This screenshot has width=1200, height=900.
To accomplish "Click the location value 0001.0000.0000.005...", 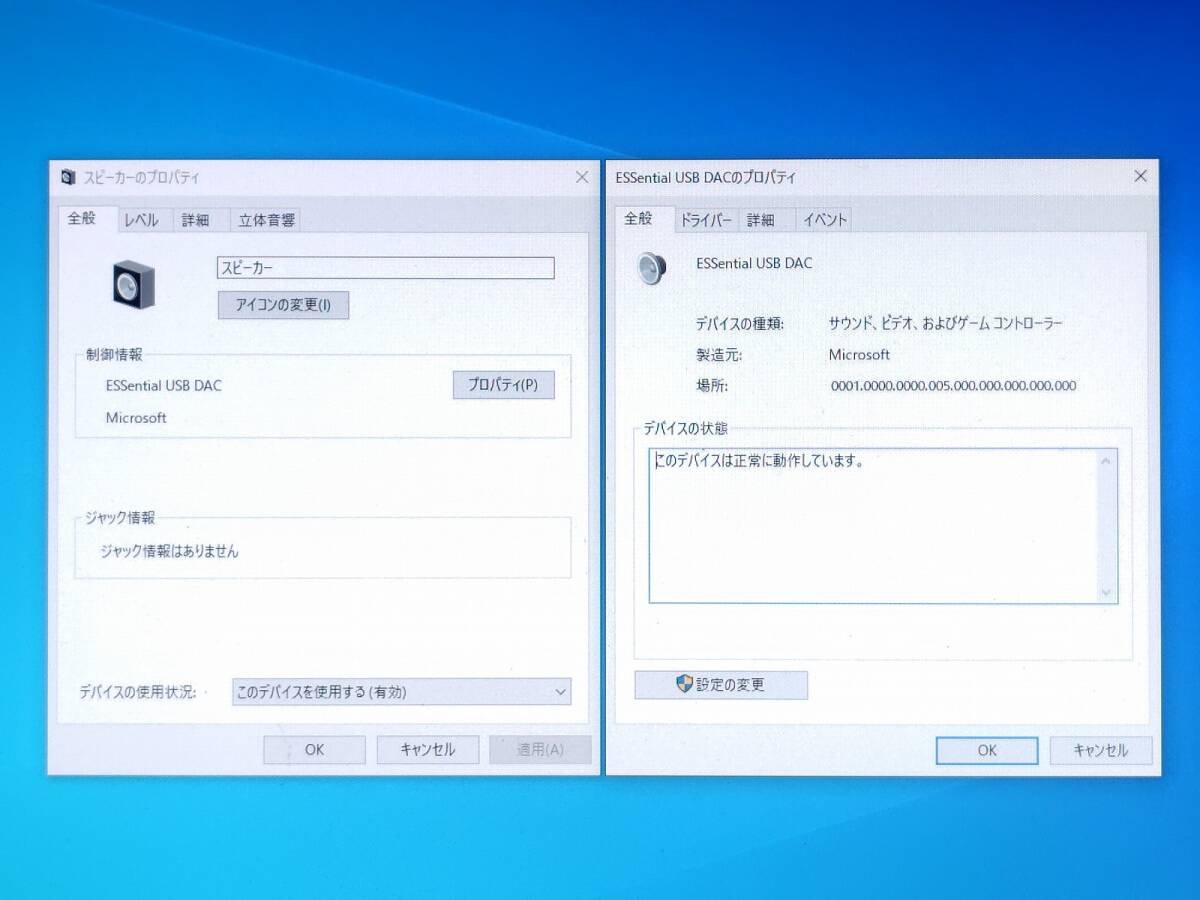I will [953, 386].
